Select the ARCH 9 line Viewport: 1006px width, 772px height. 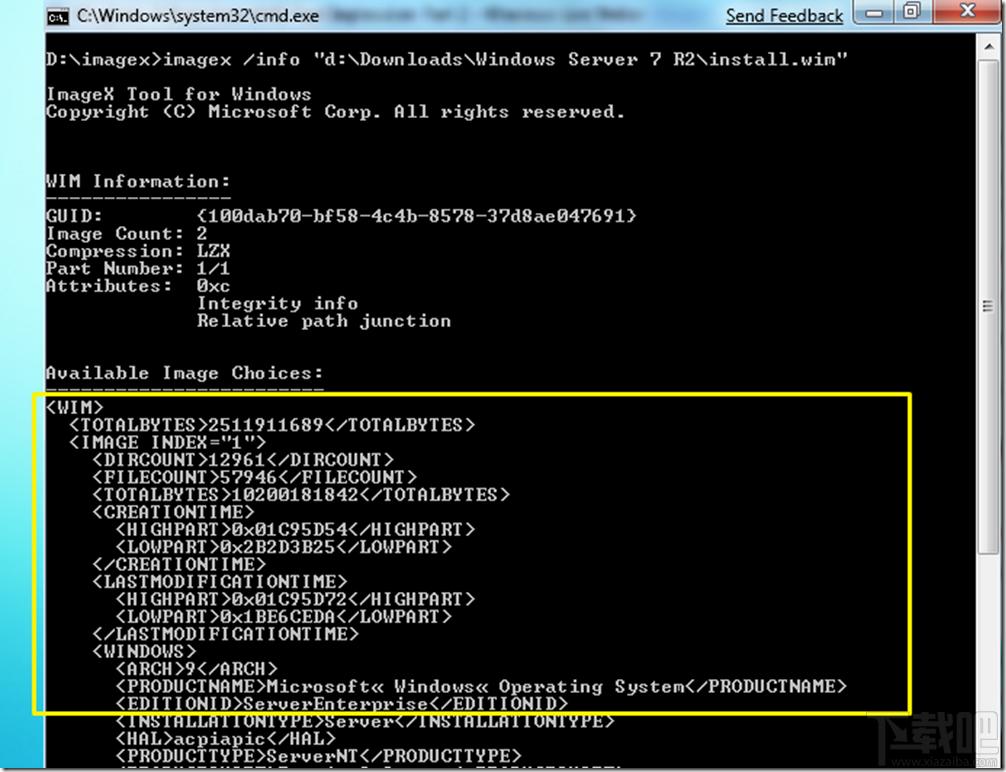pos(196,668)
